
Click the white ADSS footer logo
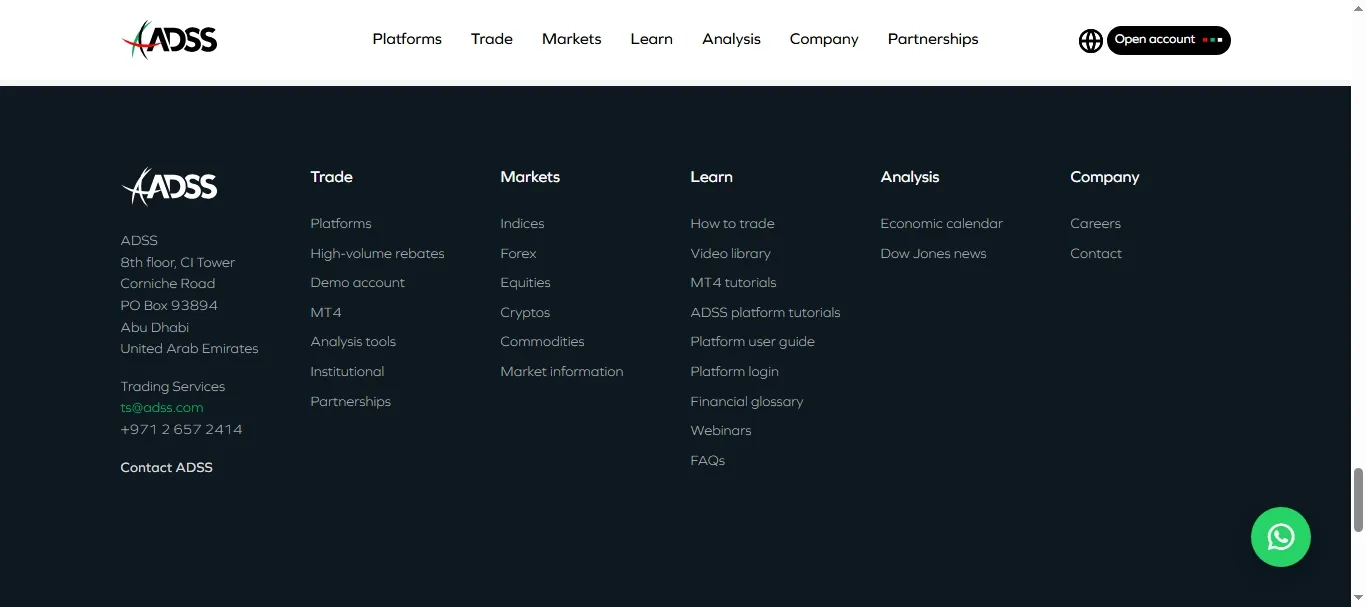(x=169, y=186)
